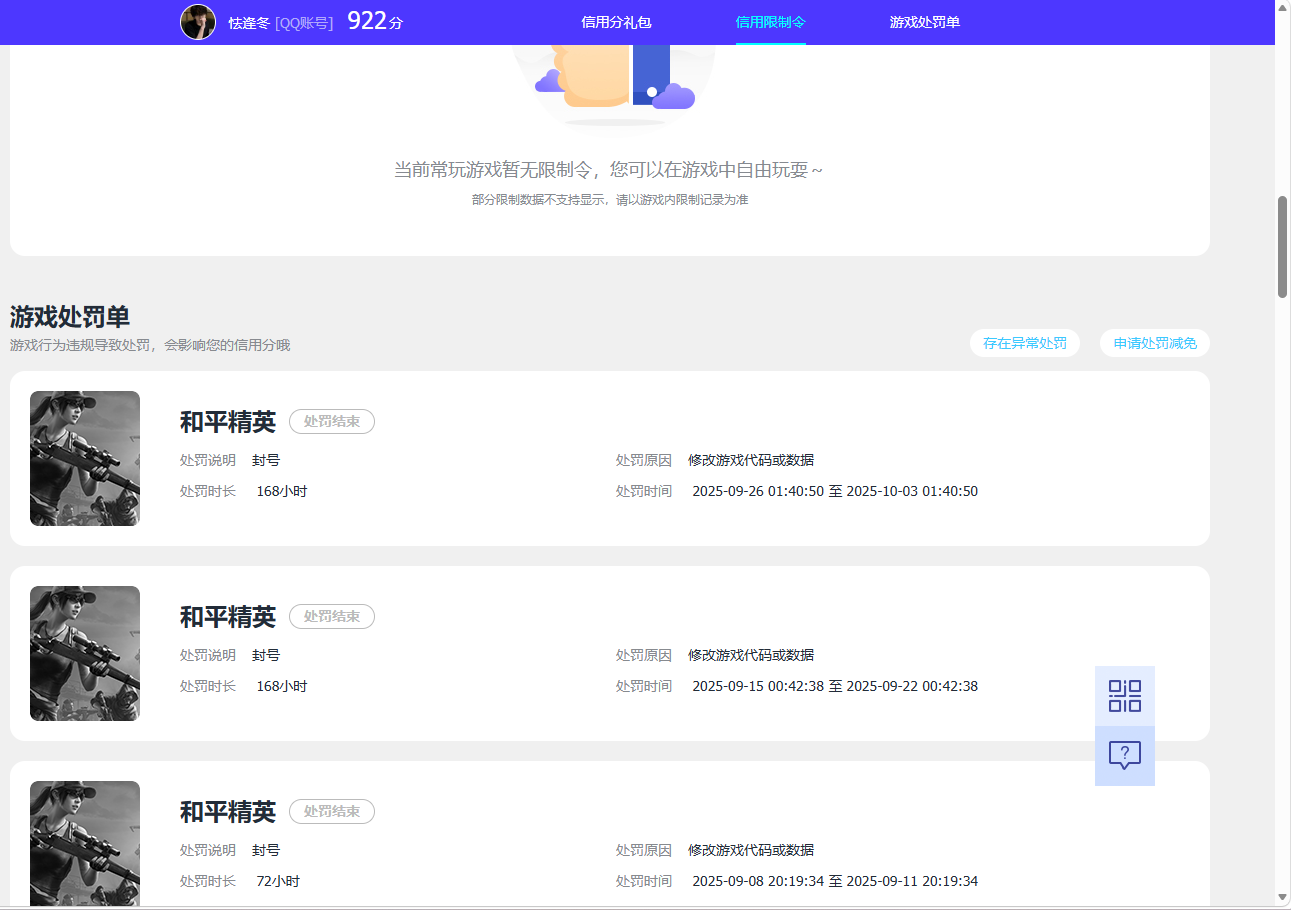The image size is (1291, 910).
Task: Click 72小时 penalty duration value
Action: point(278,881)
